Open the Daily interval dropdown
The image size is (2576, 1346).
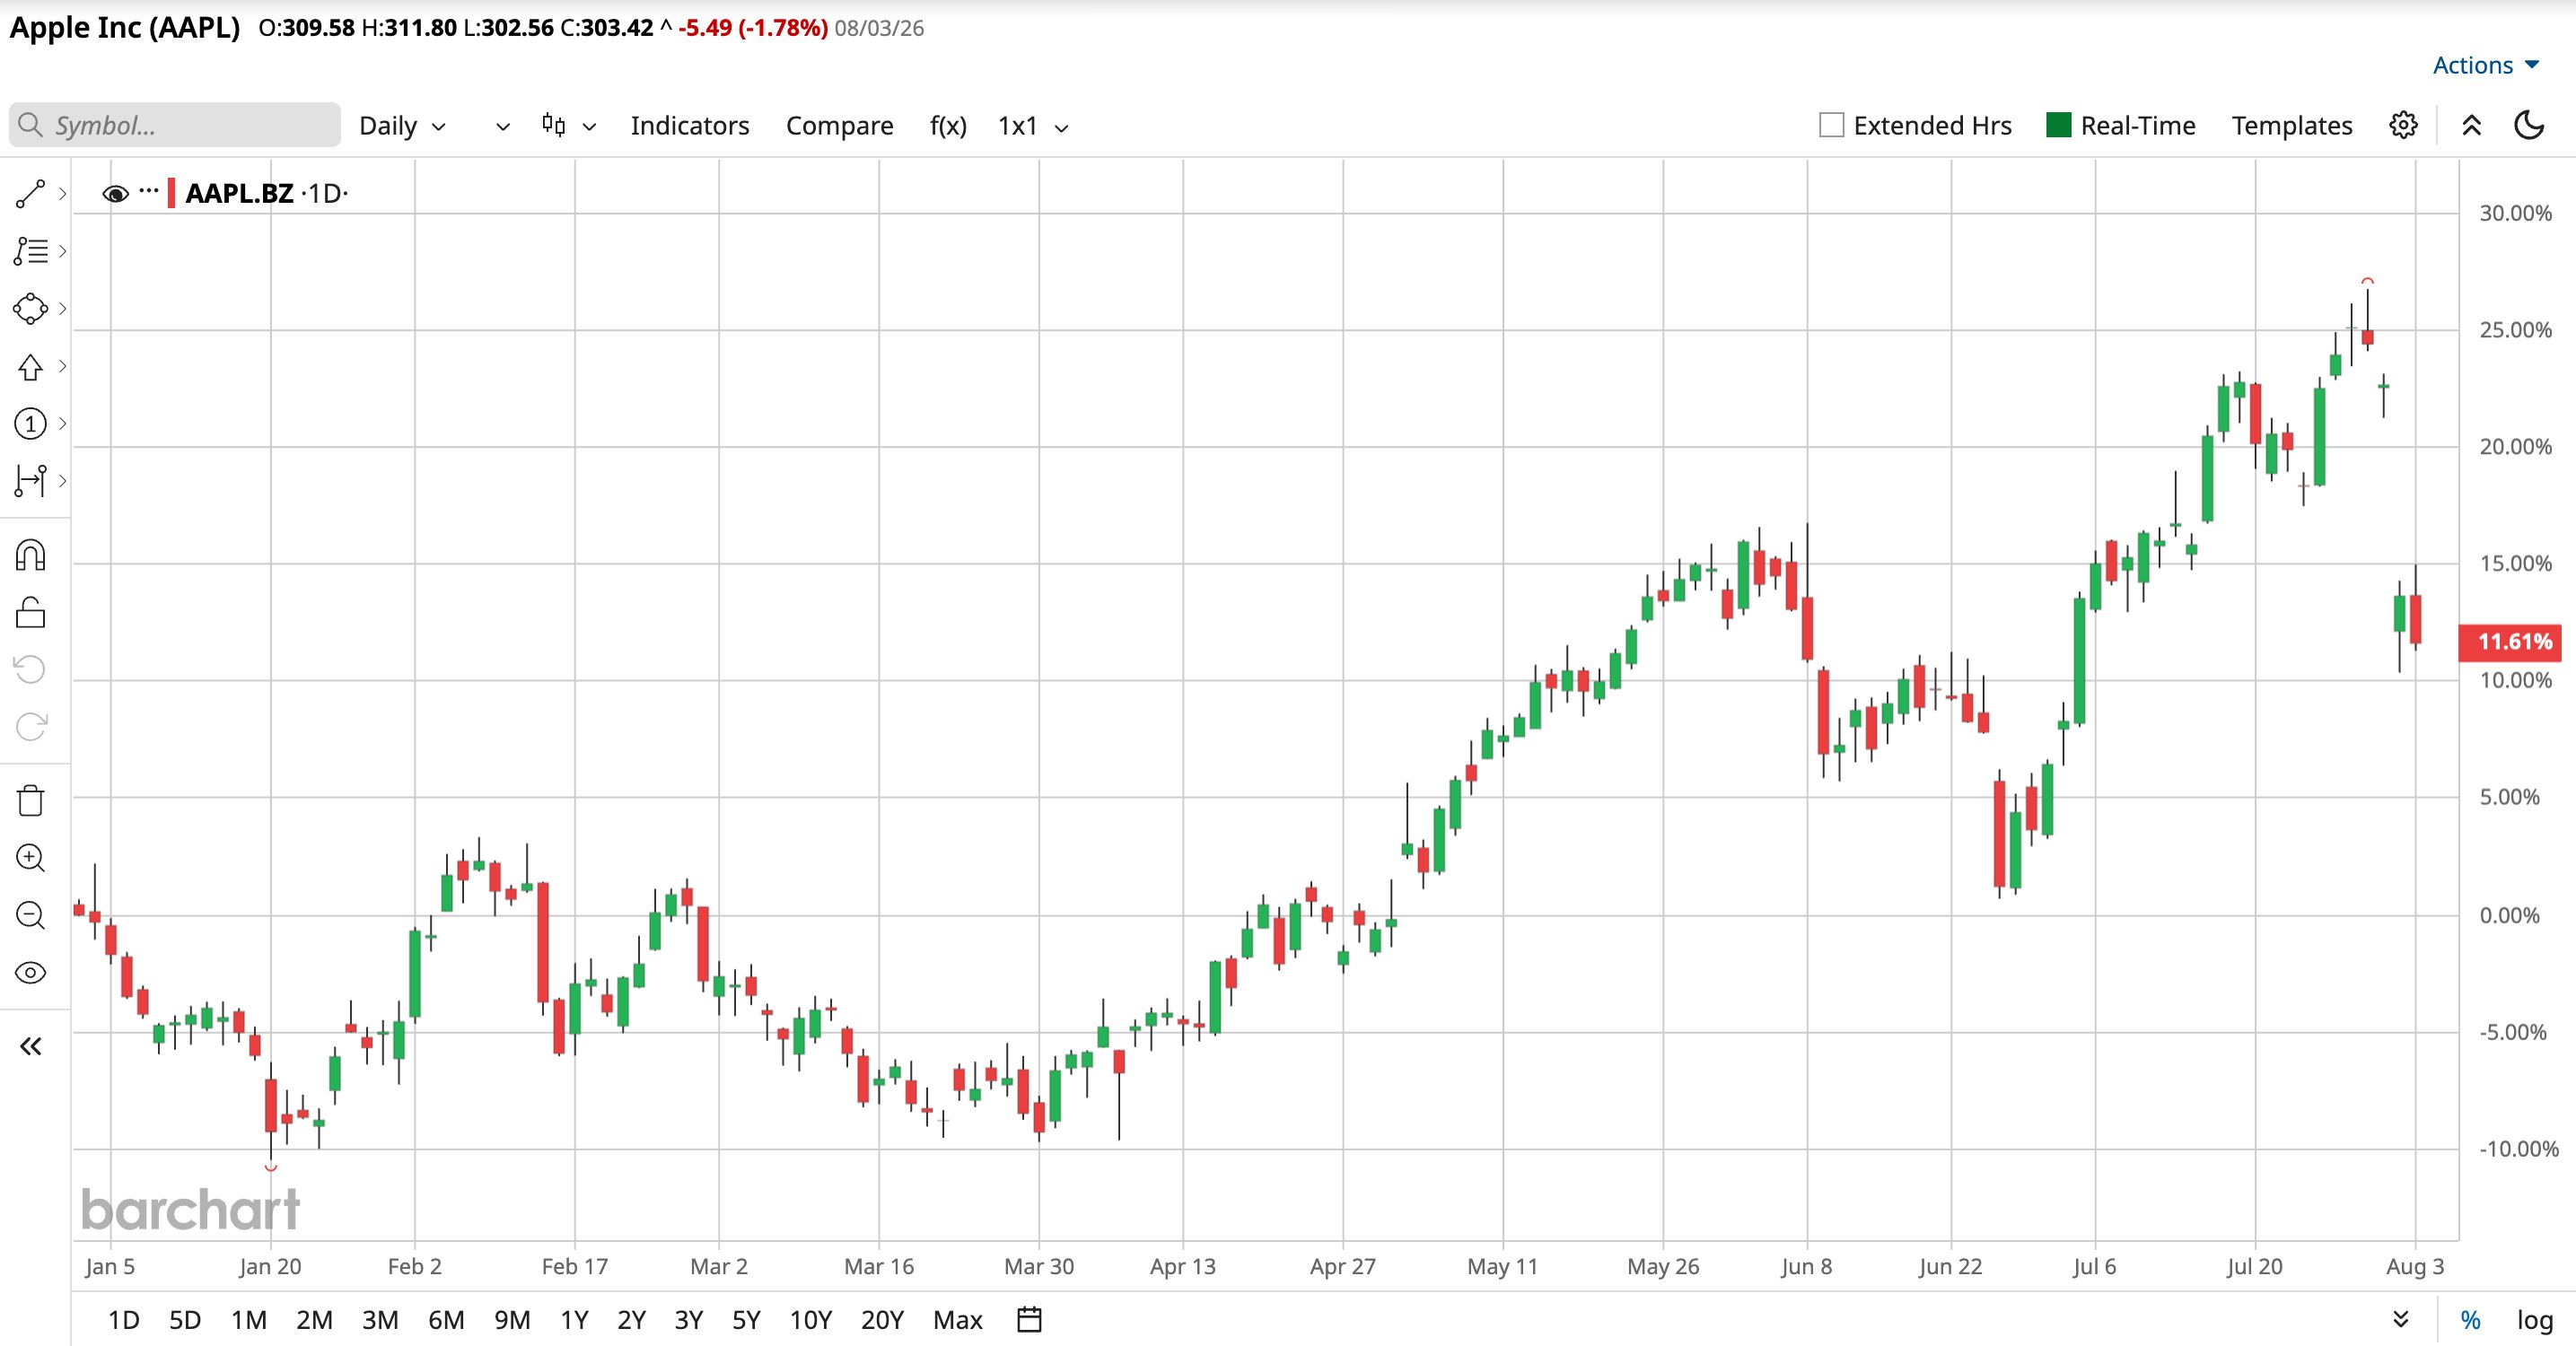pyautogui.click(x=402, y=126)
